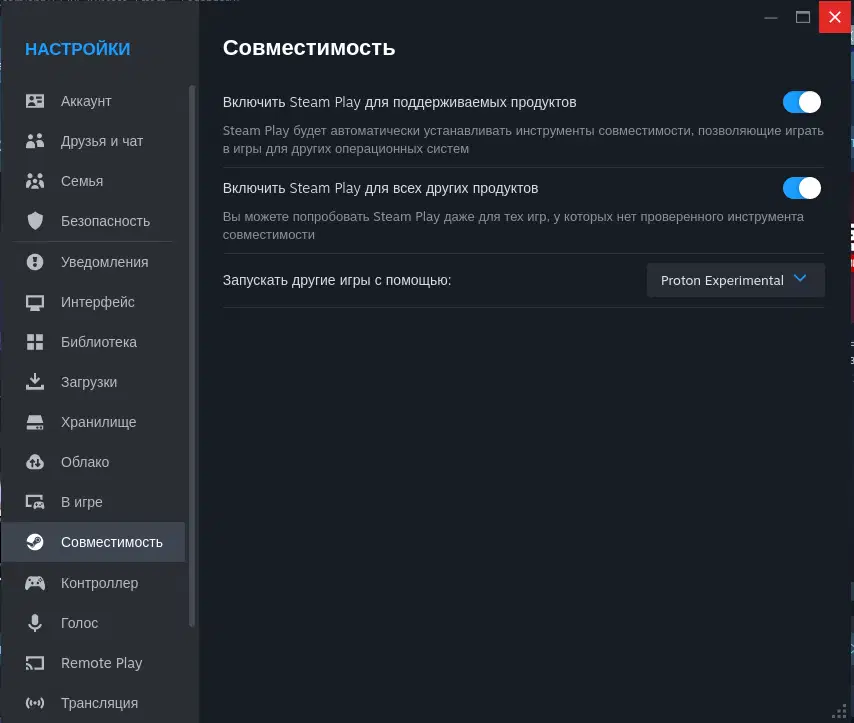Image resolution: width=854 pixels, height=723 pixels.
Task: Toggle Steam Play for all other products
Action: (x=801, y=188)
